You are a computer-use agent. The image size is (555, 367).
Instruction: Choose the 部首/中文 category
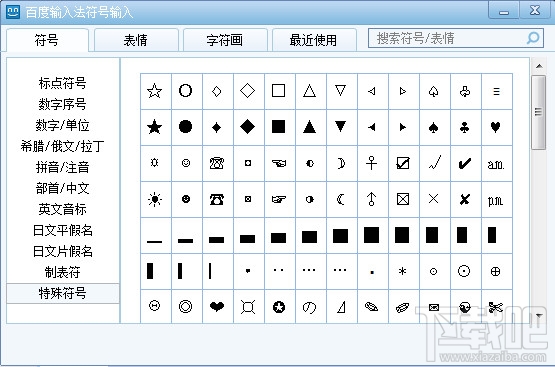(63, 188)
